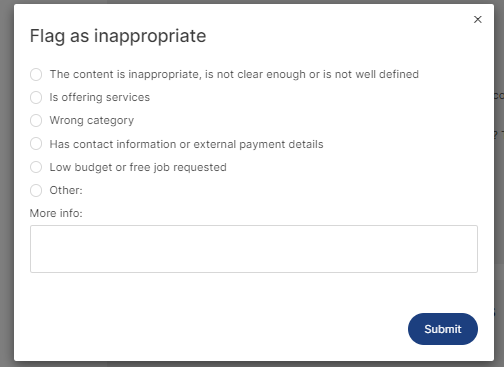Image resolution: width=504 pixels, height=367 pixels.
Task: Pick the "Has contact information" radio circle
Action: [36, 144]
